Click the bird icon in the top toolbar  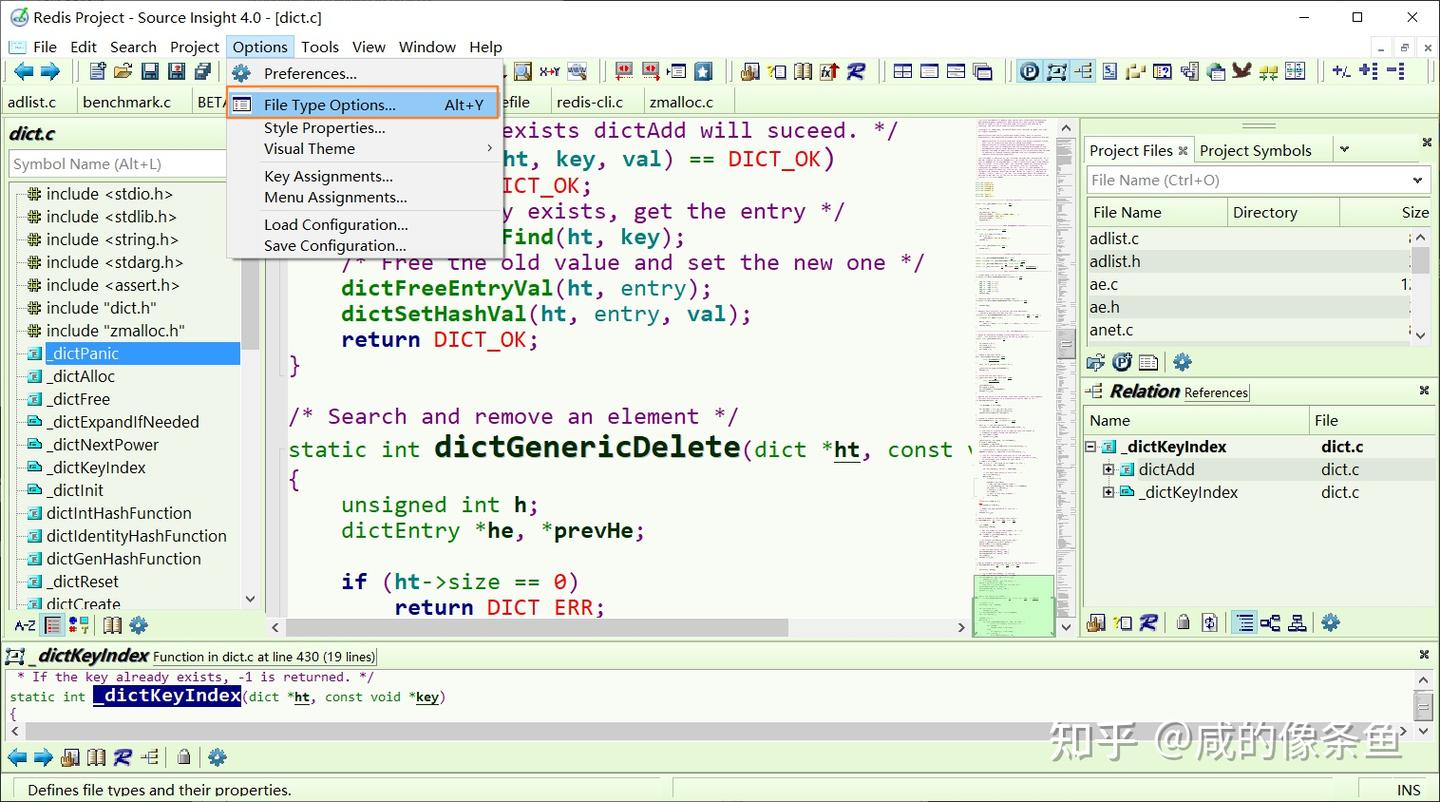click(x=1242, y=71)
